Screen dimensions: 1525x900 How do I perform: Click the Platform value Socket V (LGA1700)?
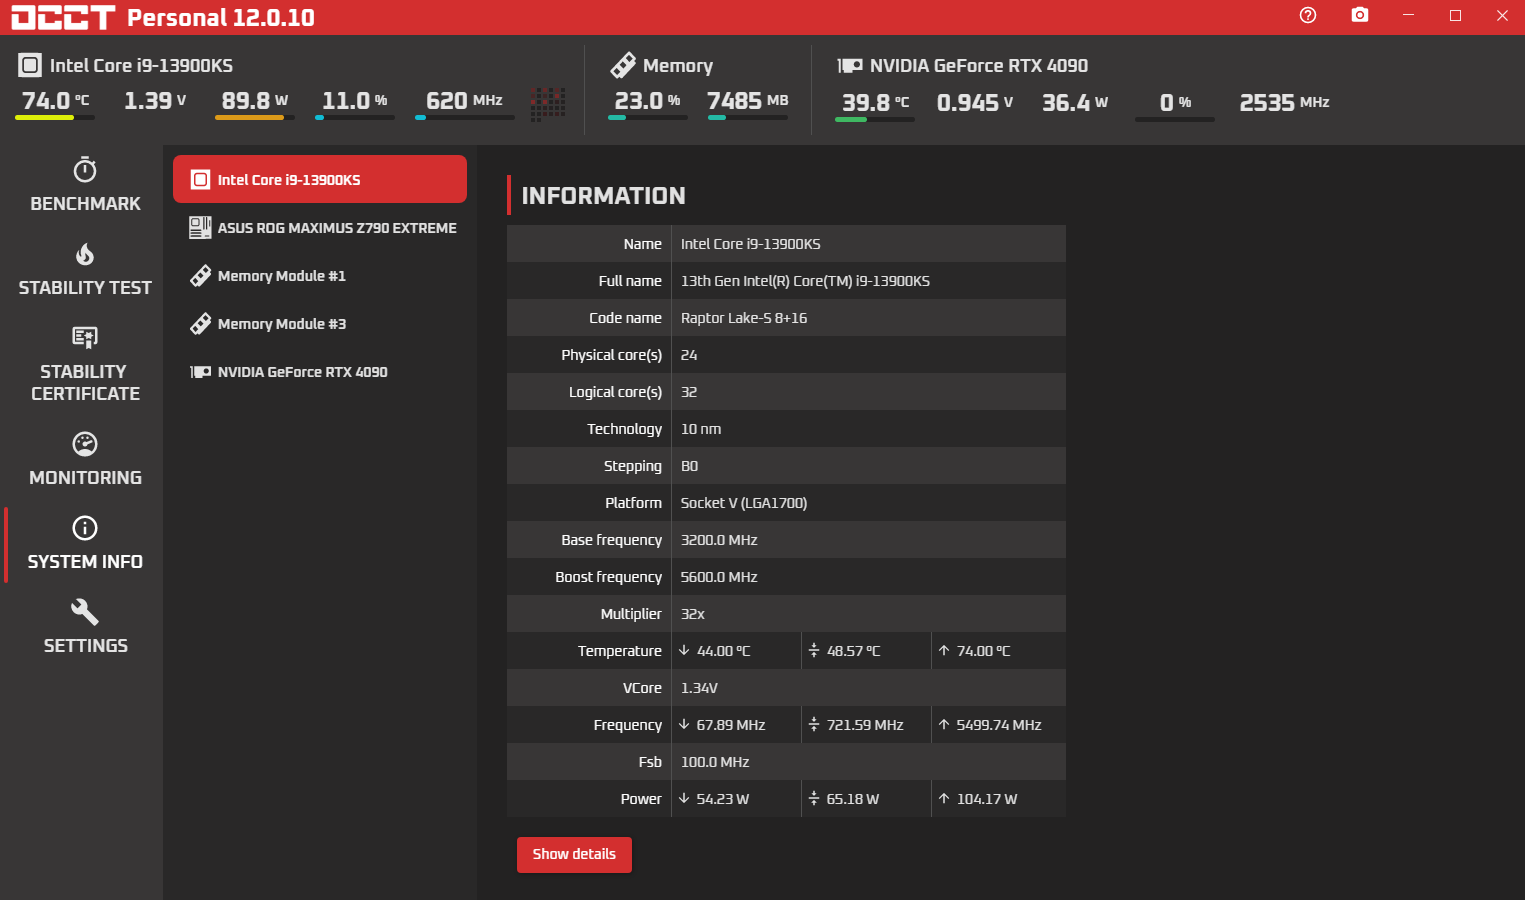coord(744,503)
